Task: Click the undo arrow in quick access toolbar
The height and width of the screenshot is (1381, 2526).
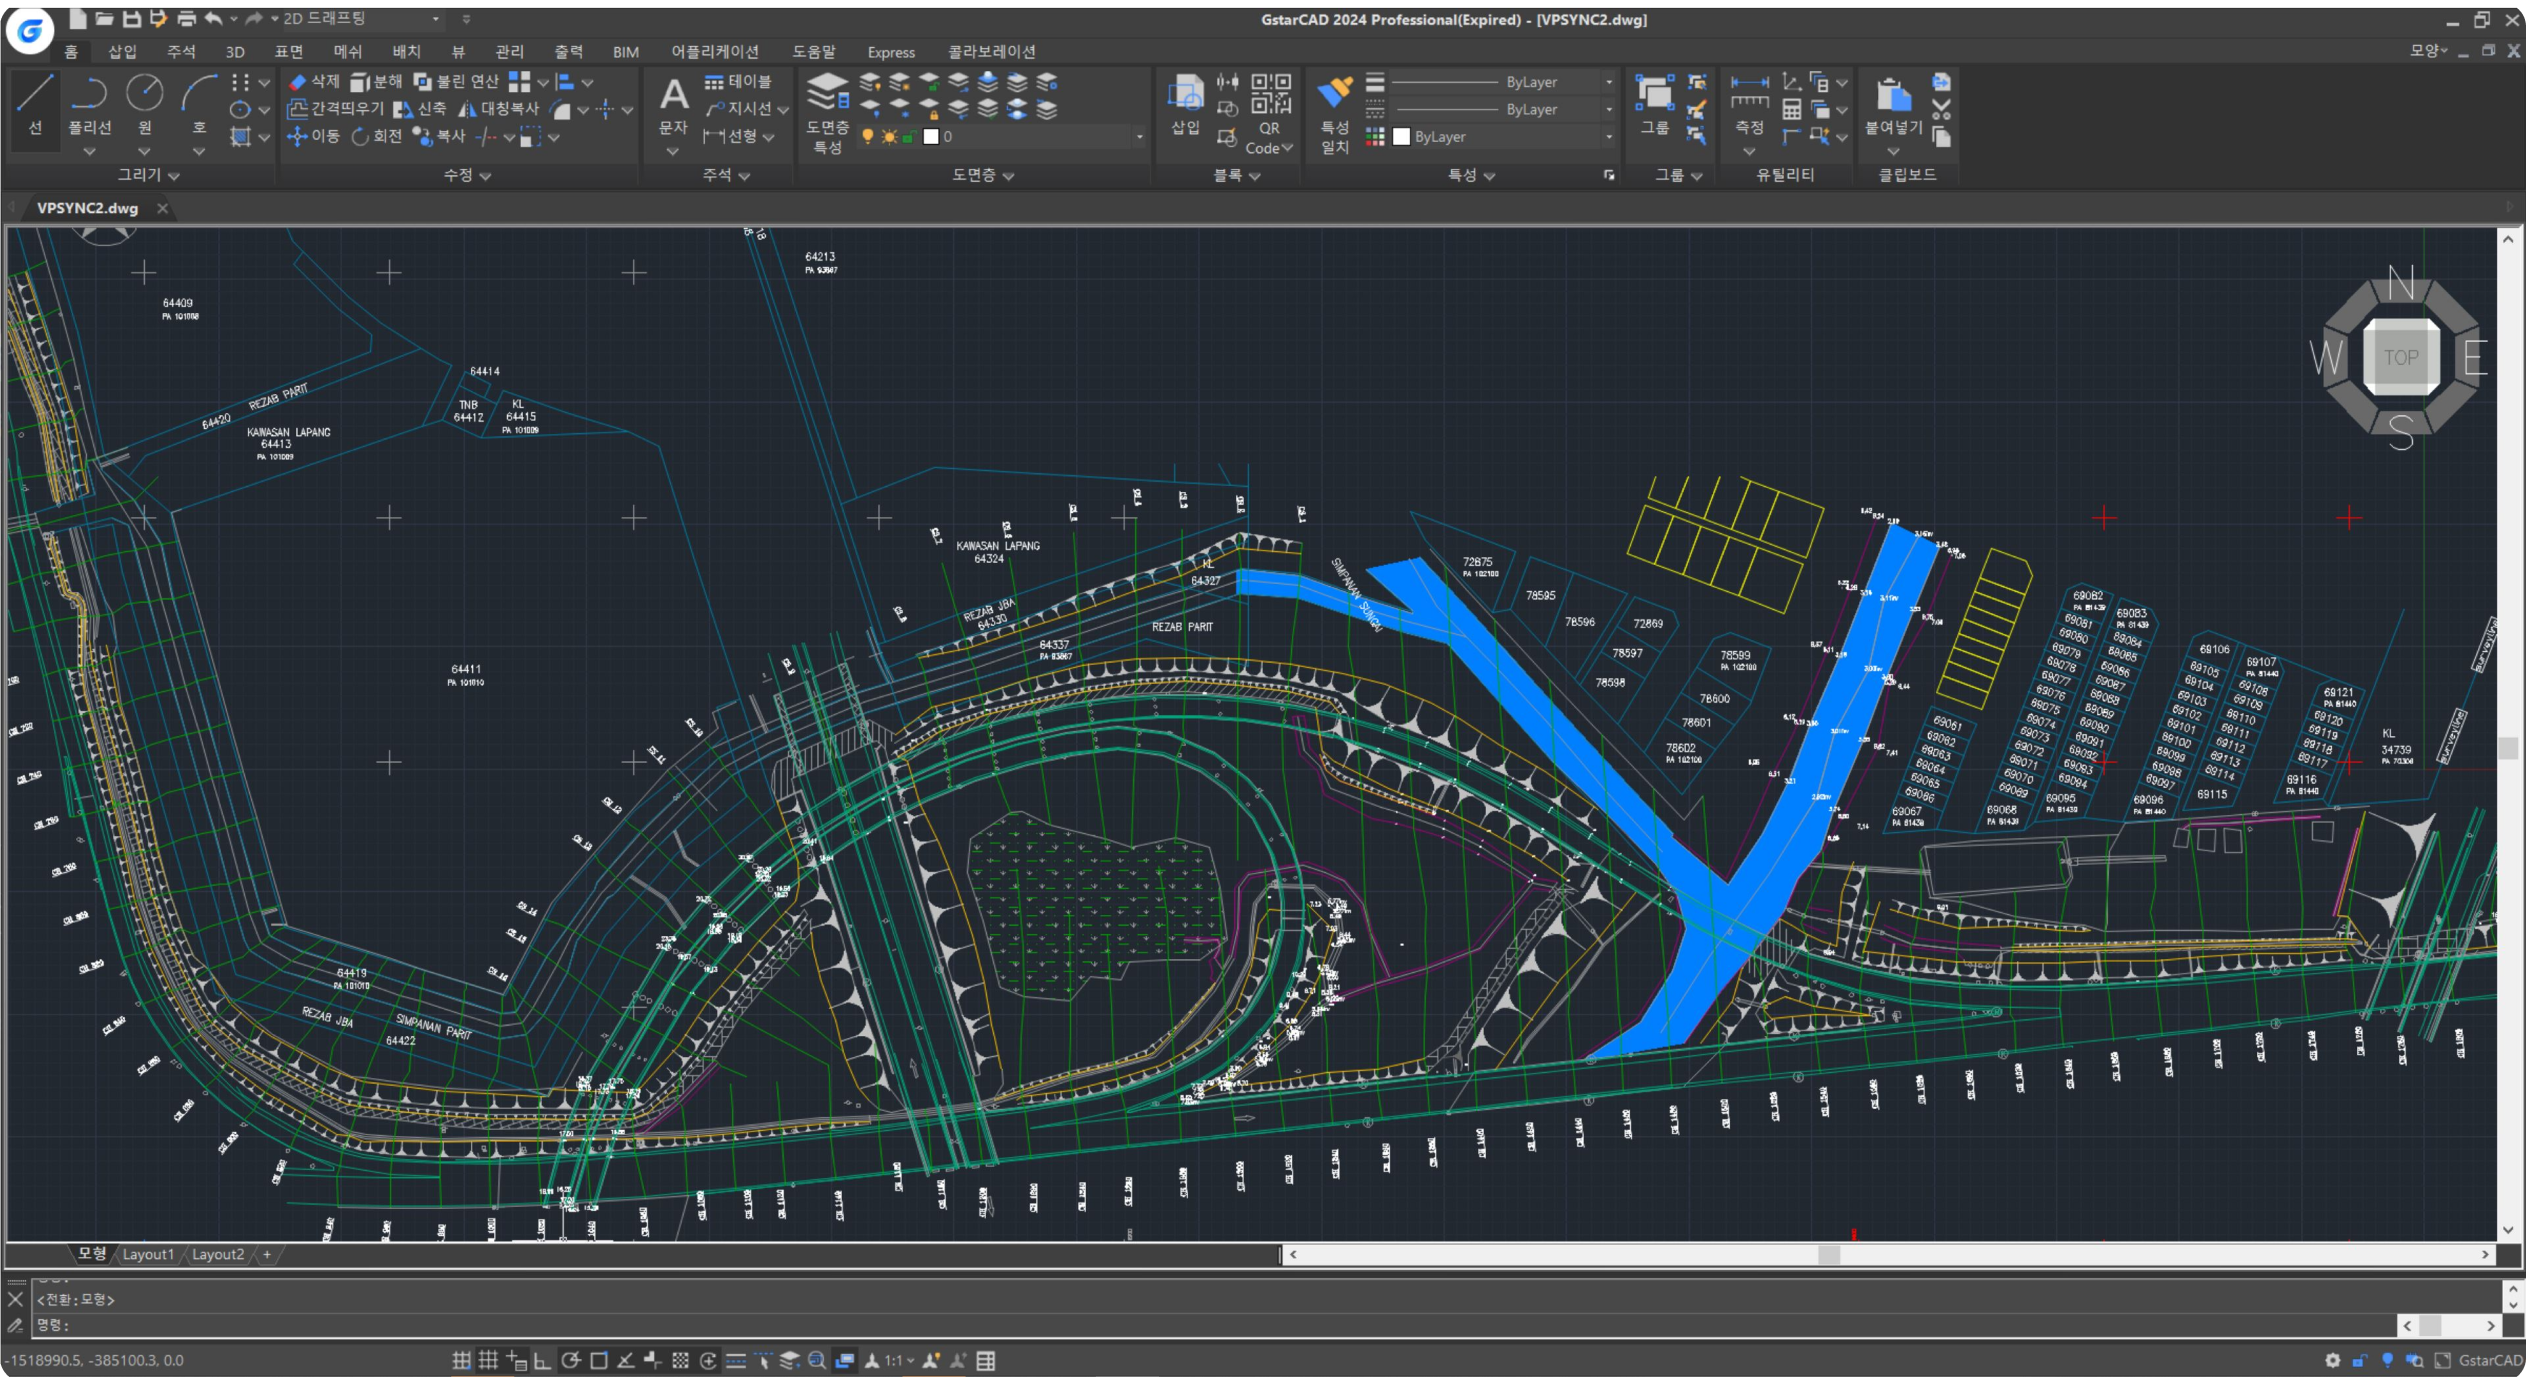Action: point(213,19)
